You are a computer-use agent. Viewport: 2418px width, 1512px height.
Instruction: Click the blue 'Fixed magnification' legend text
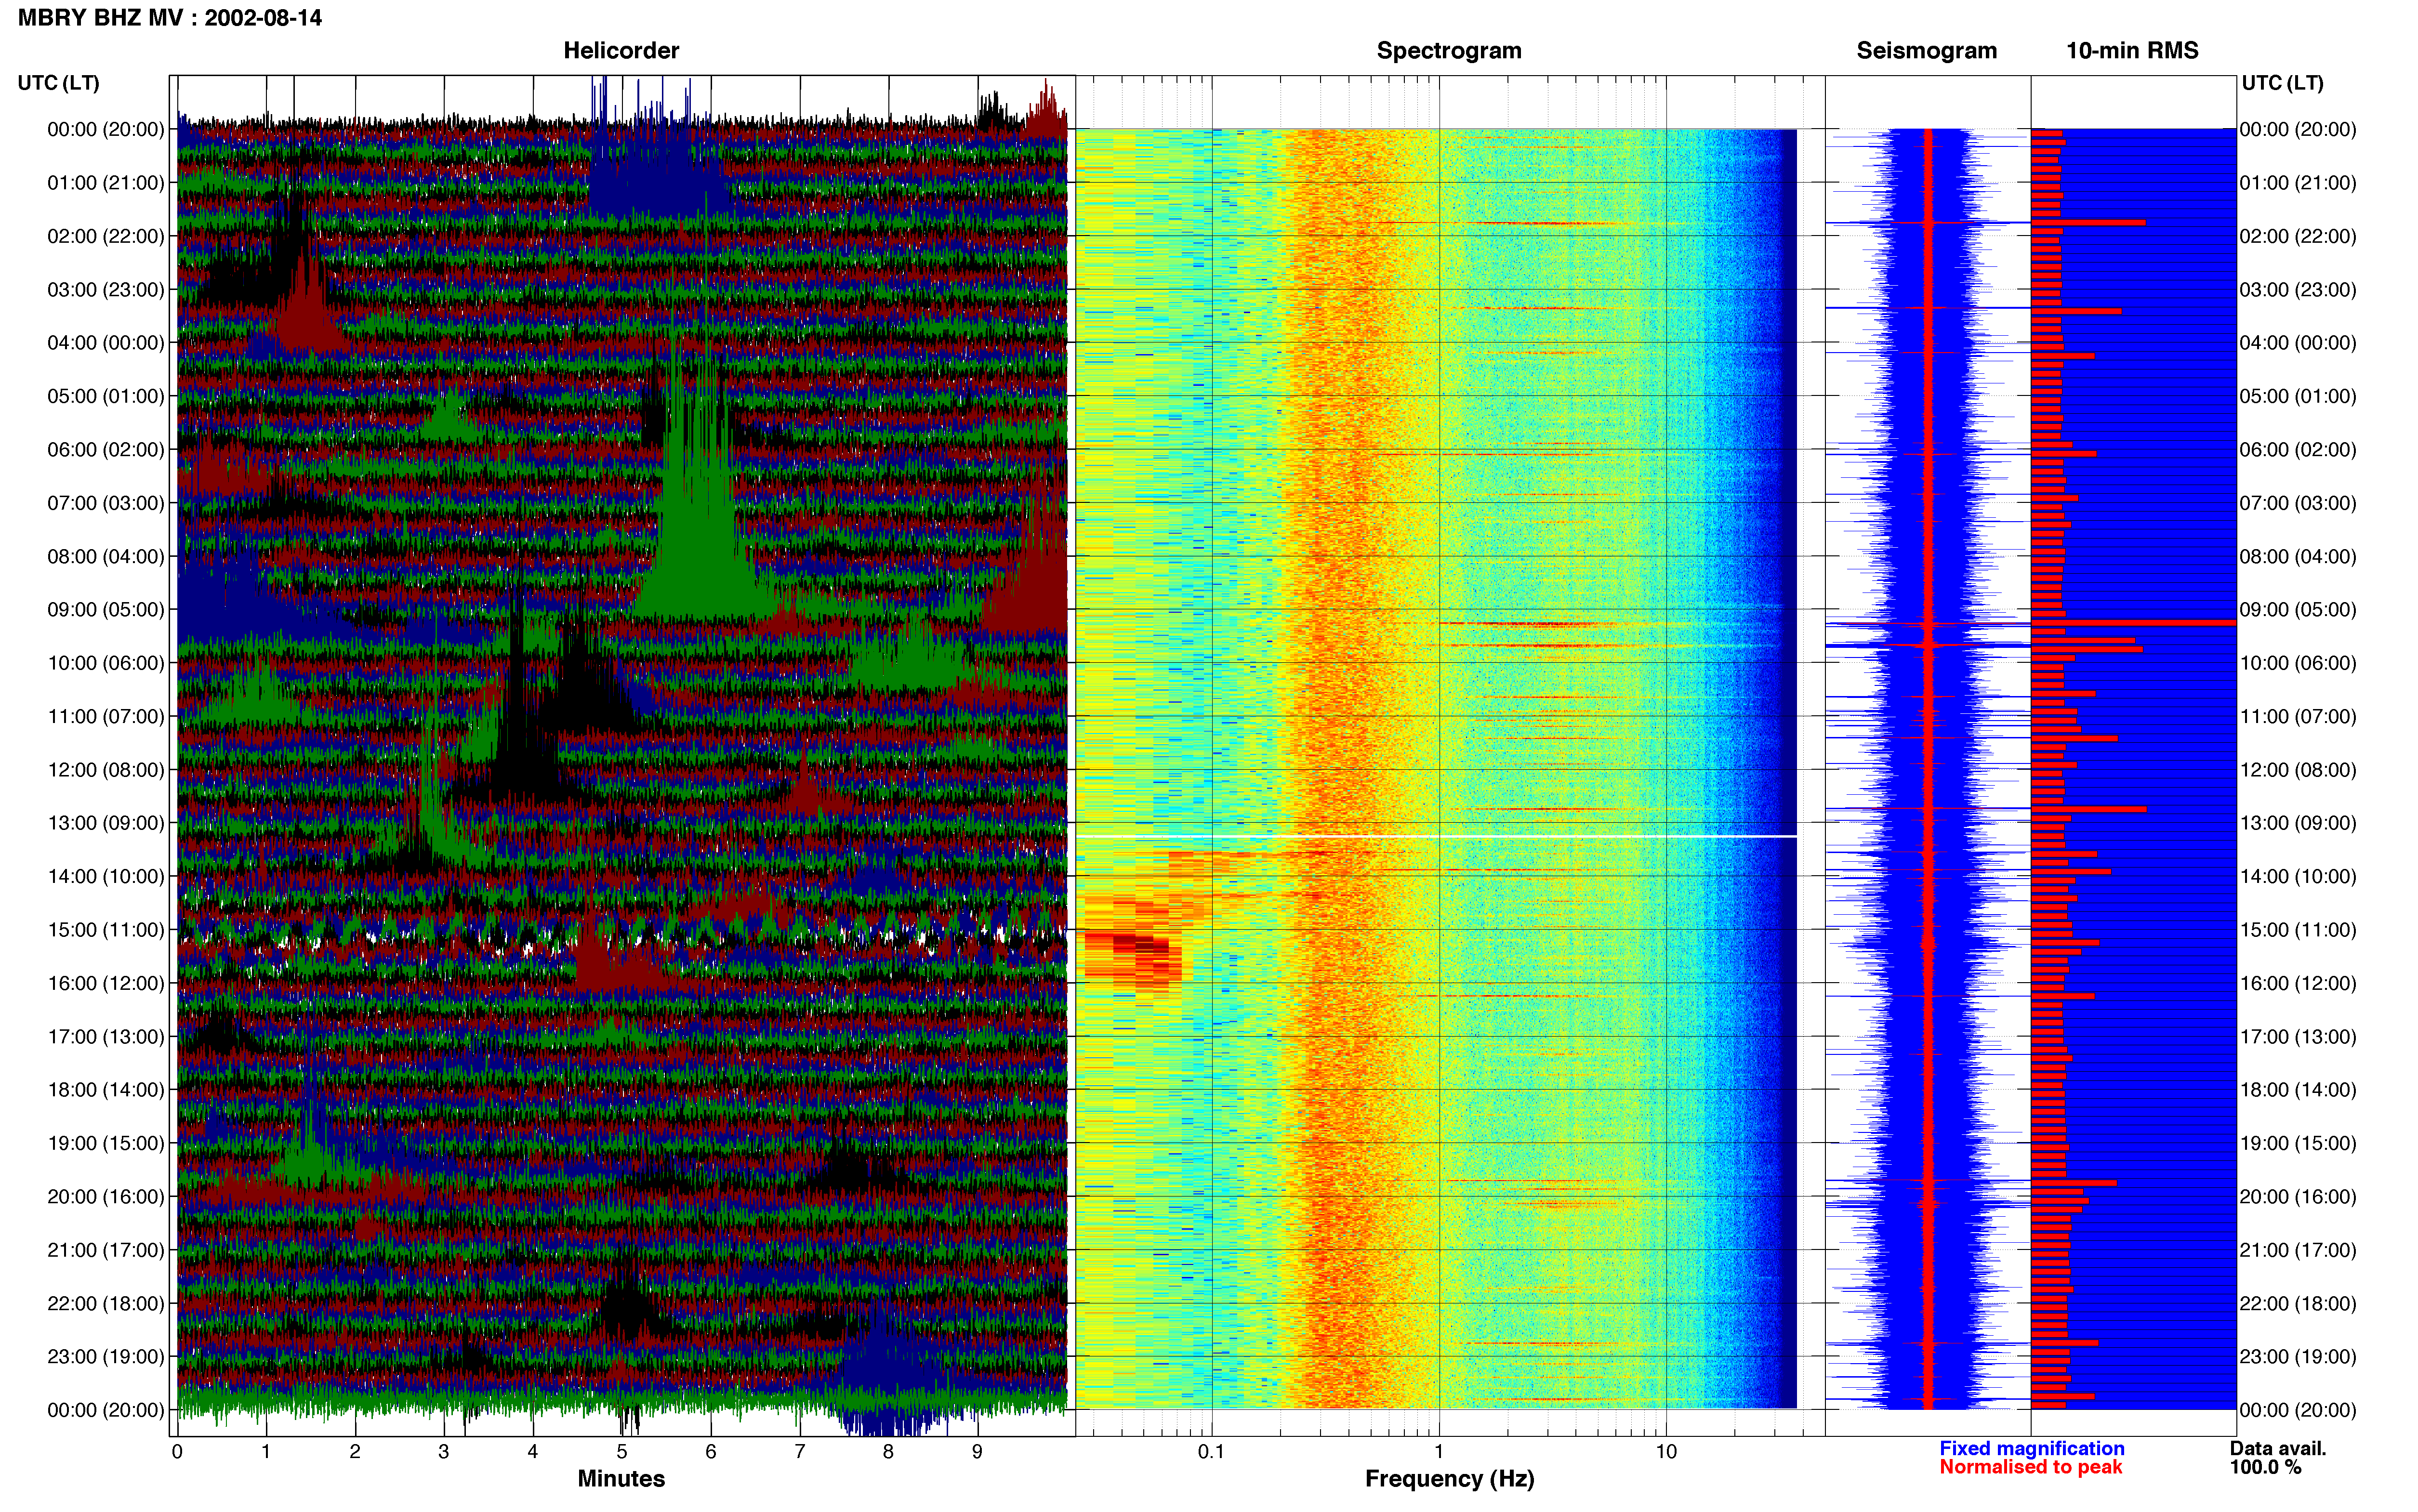[2031, 1448]
